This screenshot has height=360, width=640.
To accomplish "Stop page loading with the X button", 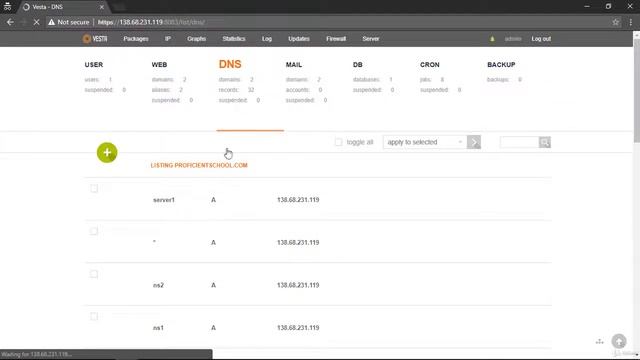I will tap(36, 22).
